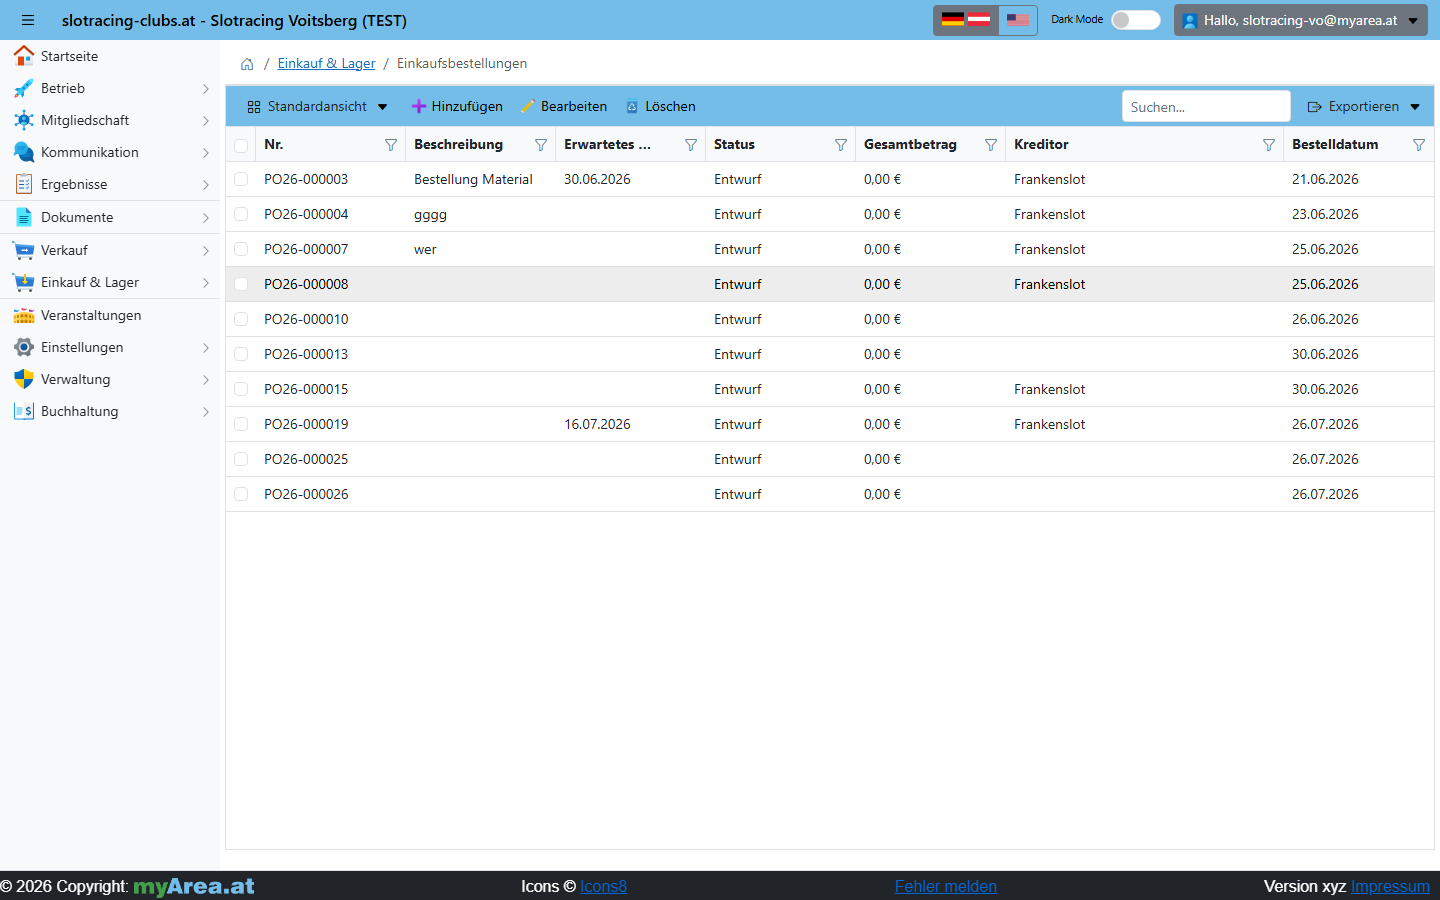The image size is (1440, 900).
Task: Expand the Ergebnisse submenu chevron
Action: click(x=206, y=185)
